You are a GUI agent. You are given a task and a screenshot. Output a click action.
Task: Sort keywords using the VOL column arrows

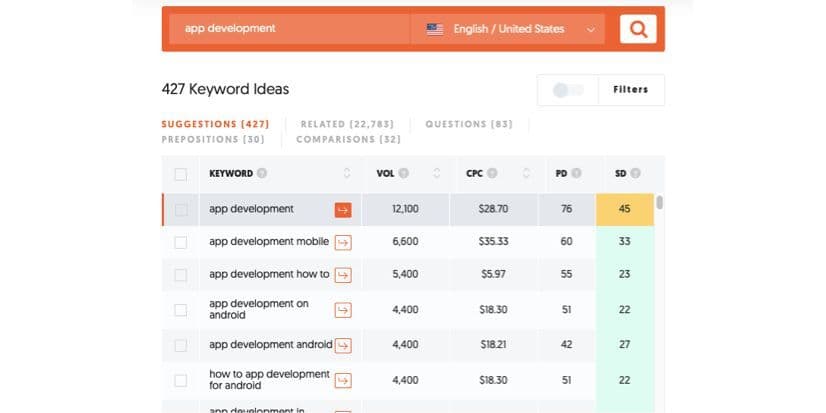436,174
